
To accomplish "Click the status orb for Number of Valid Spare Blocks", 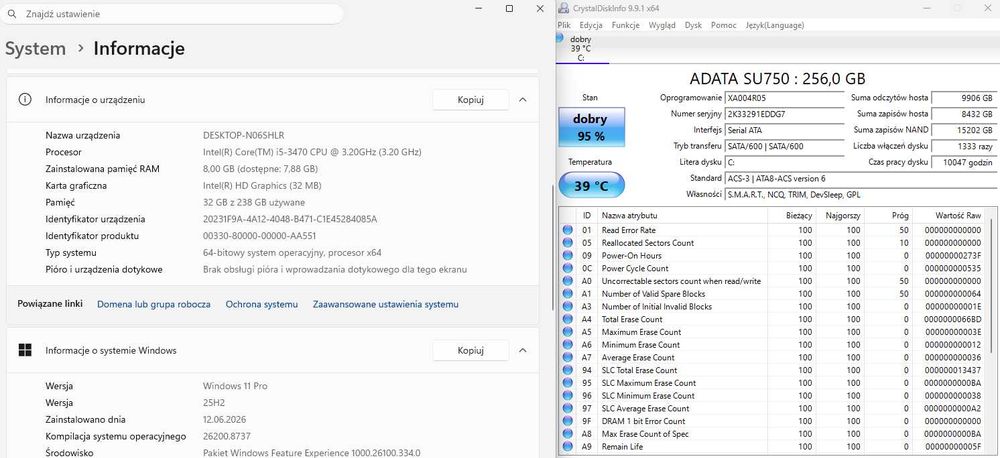I will pos(568,294).
